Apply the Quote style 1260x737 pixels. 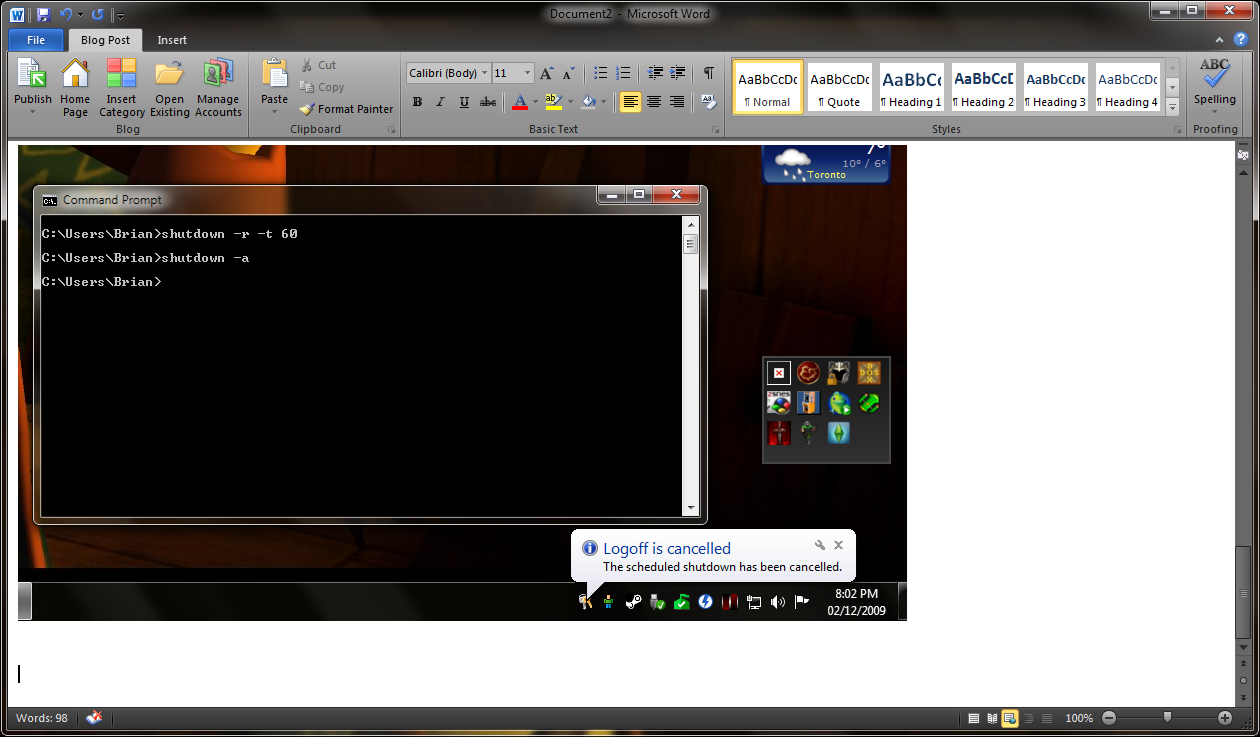840,88
